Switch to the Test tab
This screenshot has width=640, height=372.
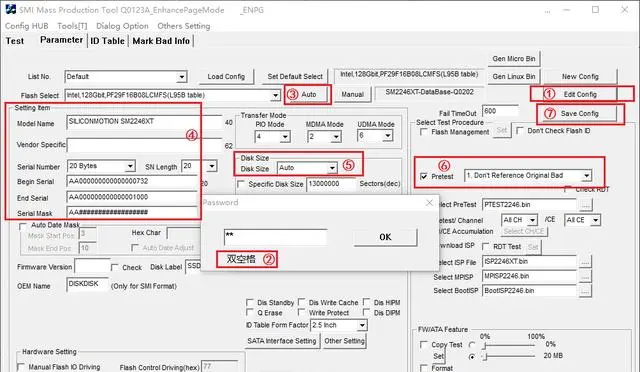(x=15, y=41)
